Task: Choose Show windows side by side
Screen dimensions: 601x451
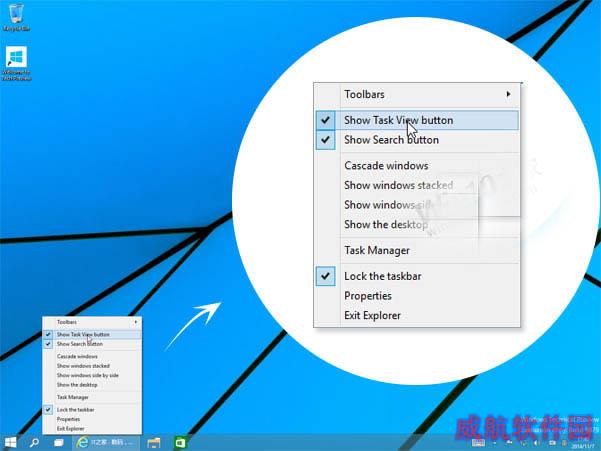Action: click(92, 375)
